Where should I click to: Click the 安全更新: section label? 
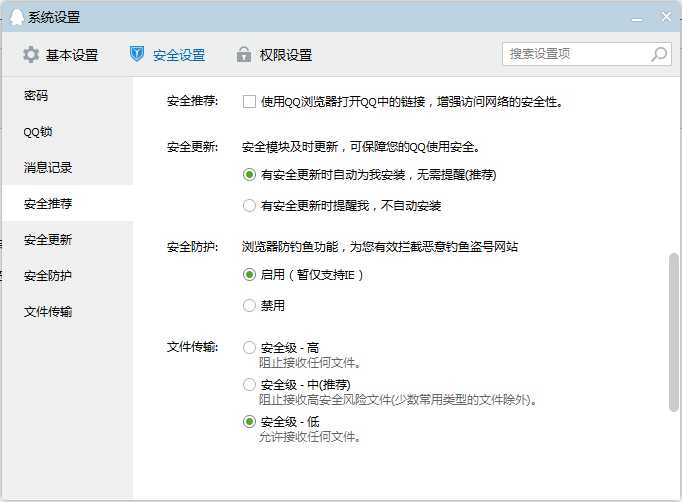193,147
